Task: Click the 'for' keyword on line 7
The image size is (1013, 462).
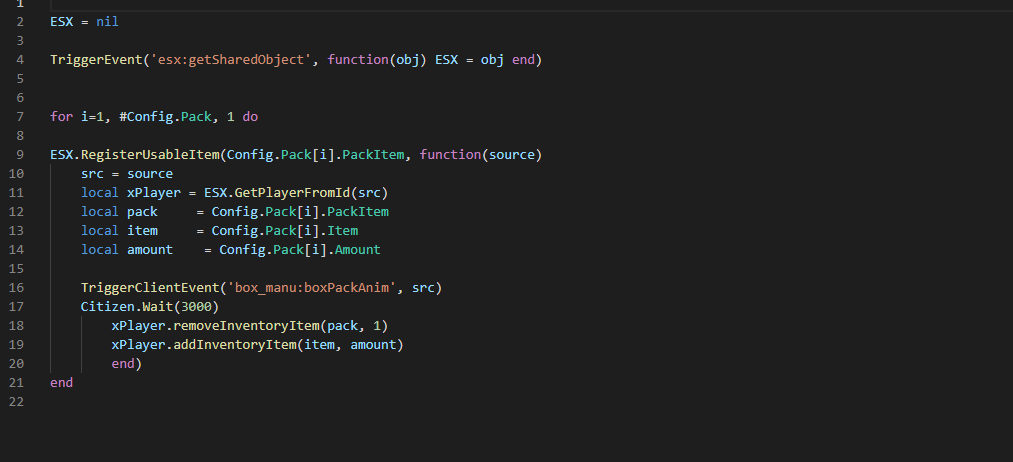Action: [x=61, y=117]
